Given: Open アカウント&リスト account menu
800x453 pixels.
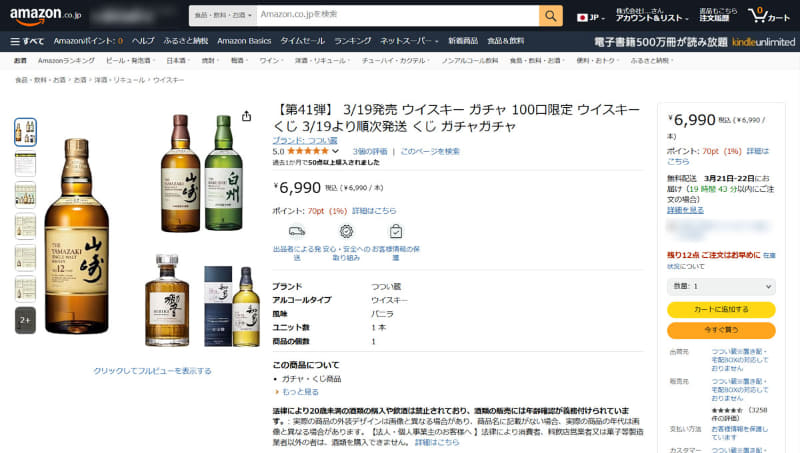Looking at the screenshot, I should click(x=652, y=15).
